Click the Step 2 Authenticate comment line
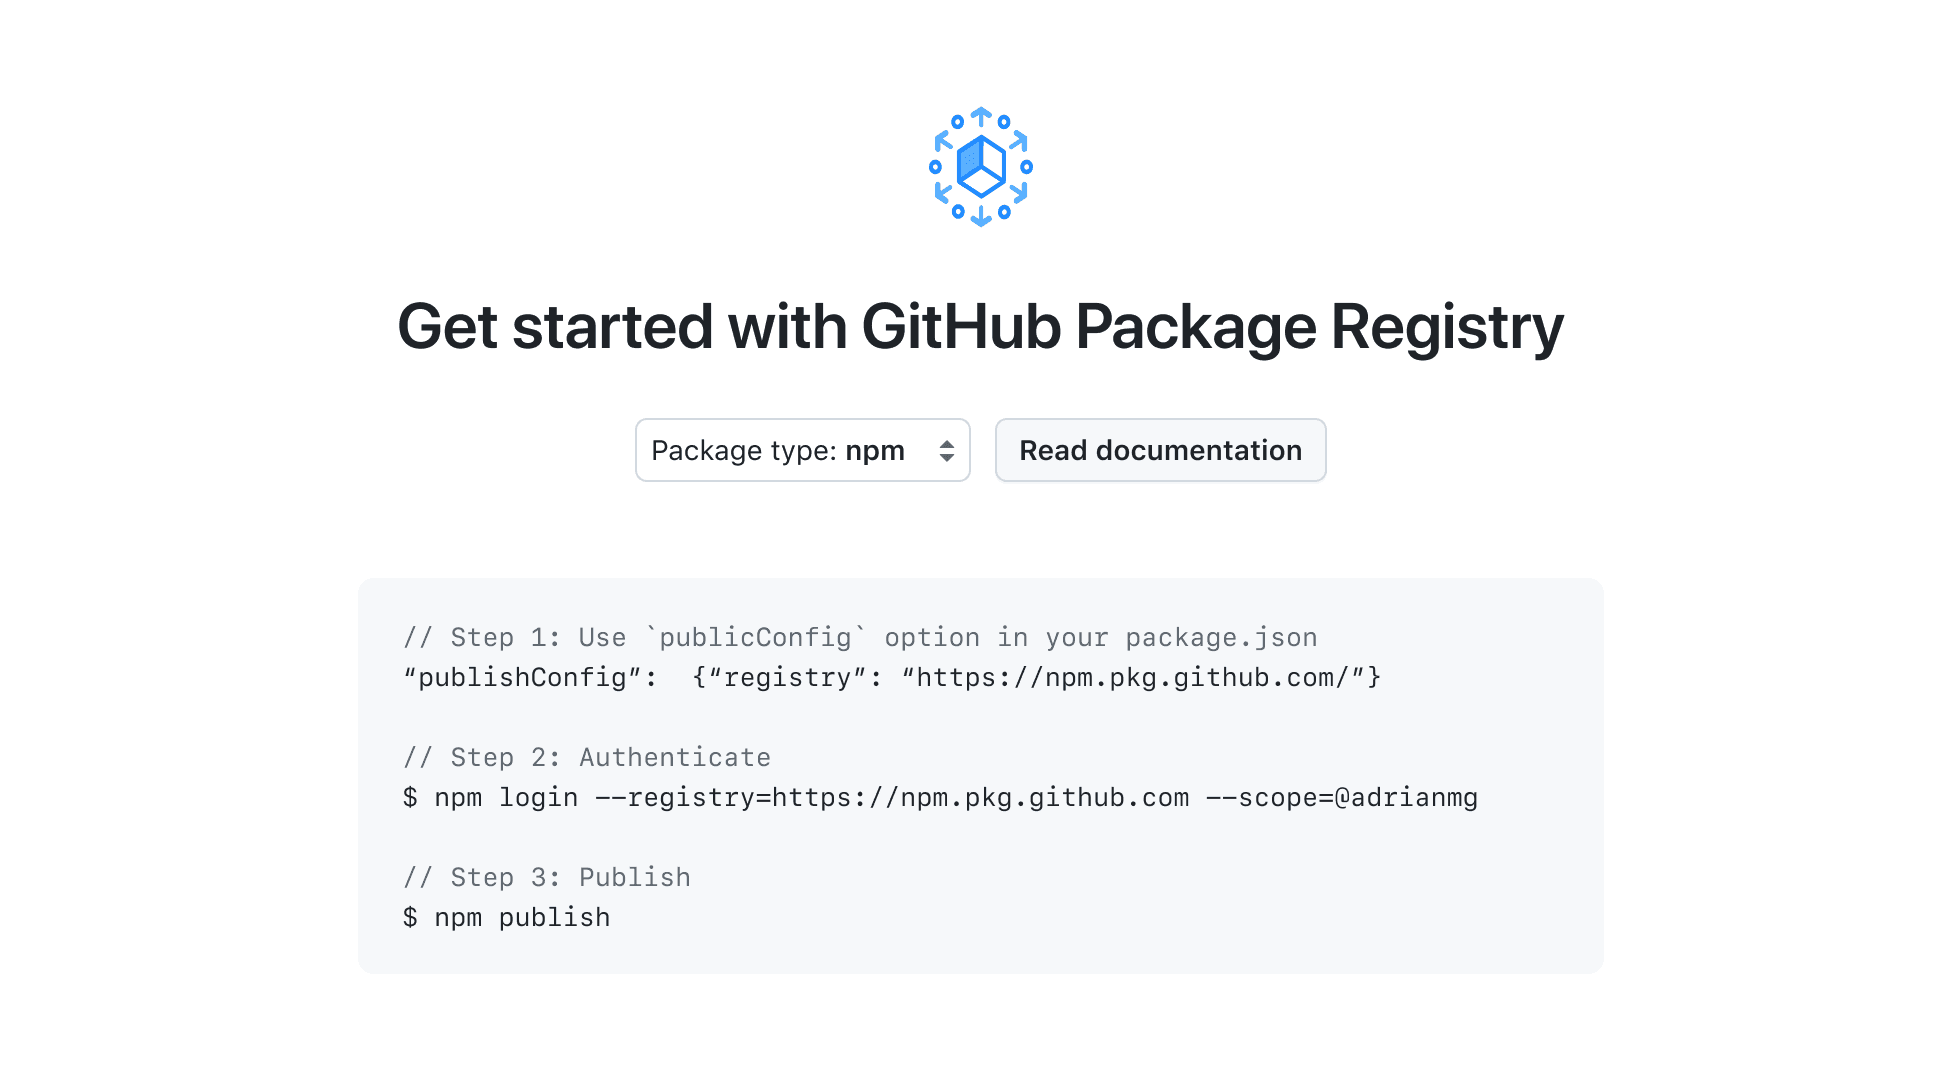The height and width of the screenshot is (1078, 1960). point(587,757)
